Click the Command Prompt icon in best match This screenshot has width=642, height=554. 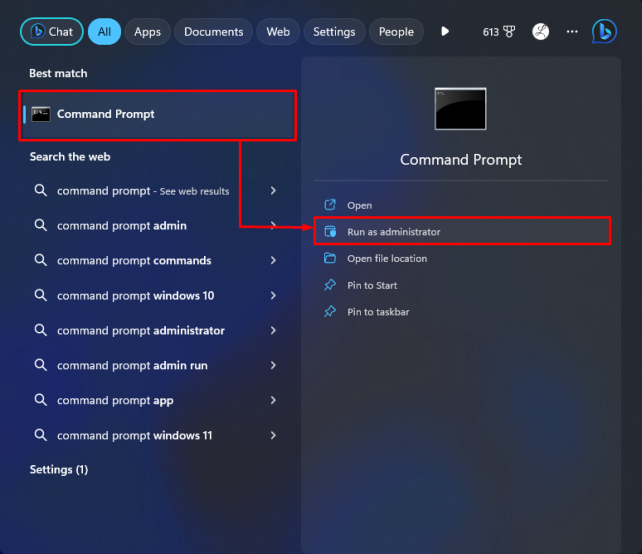click(41, 114)
